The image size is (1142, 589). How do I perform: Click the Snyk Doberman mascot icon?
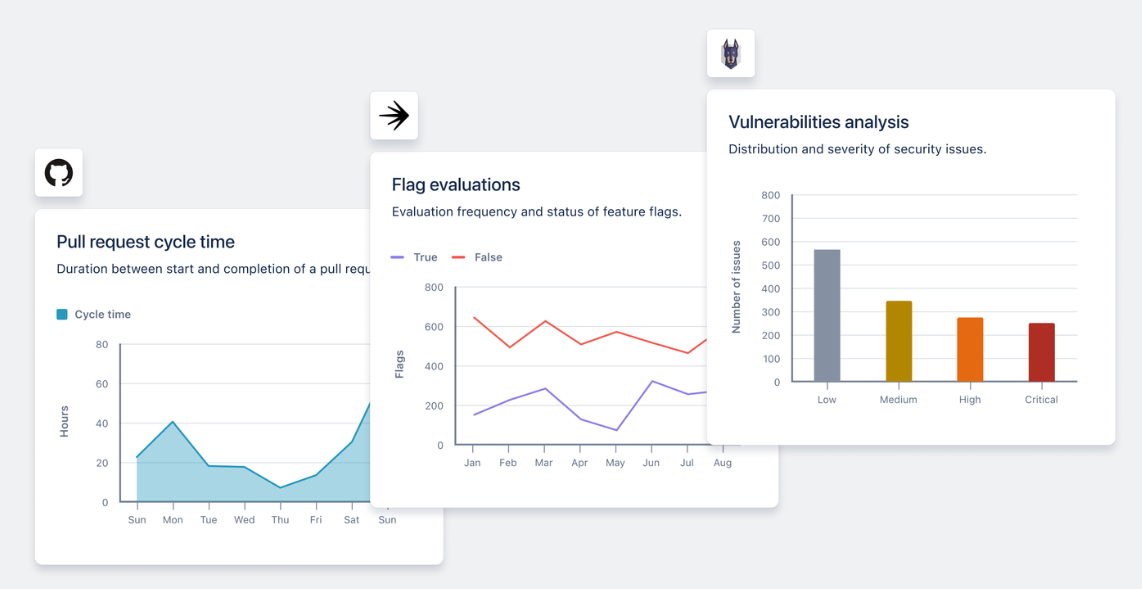pyautogui.click(x=731, y=53)
